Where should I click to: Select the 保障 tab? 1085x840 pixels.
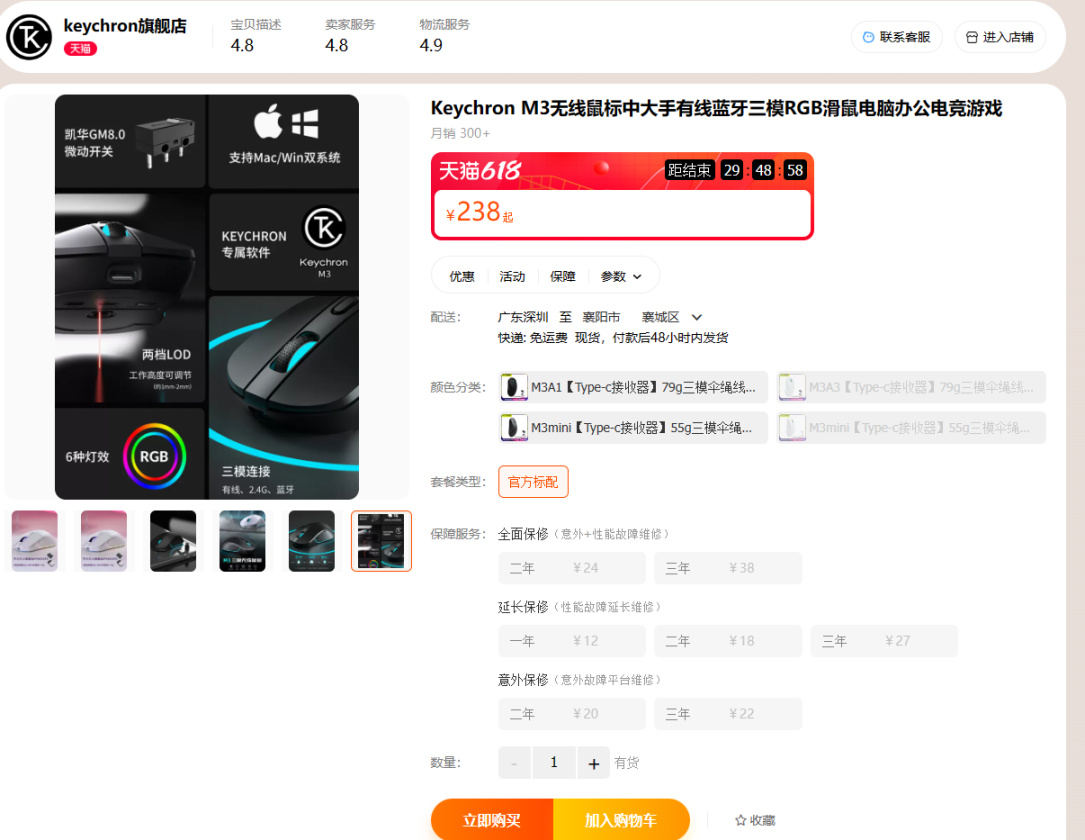tap(563, 276)
